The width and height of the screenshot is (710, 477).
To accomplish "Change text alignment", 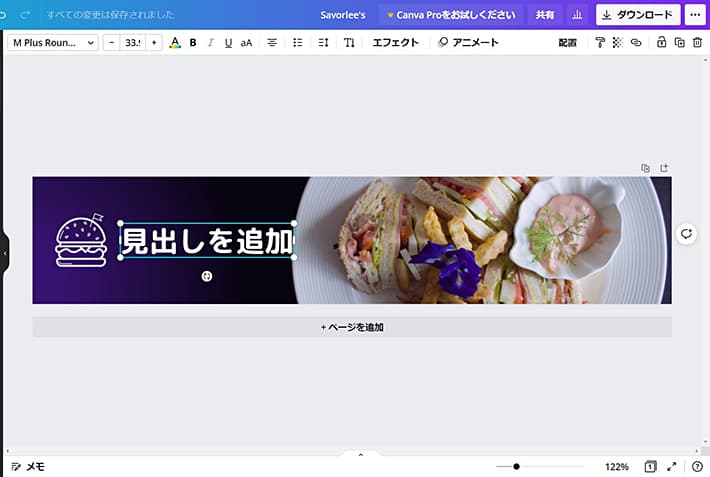I will coord(272,43).
